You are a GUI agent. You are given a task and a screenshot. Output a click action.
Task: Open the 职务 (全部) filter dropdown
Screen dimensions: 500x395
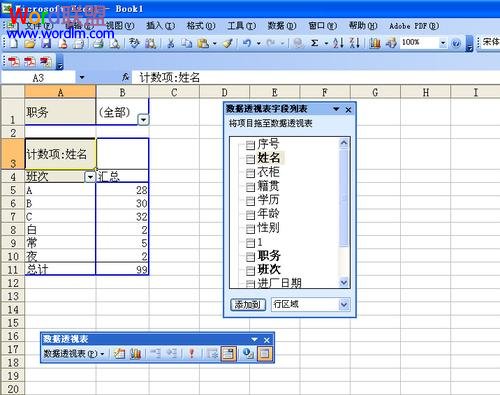click(143, 120)
